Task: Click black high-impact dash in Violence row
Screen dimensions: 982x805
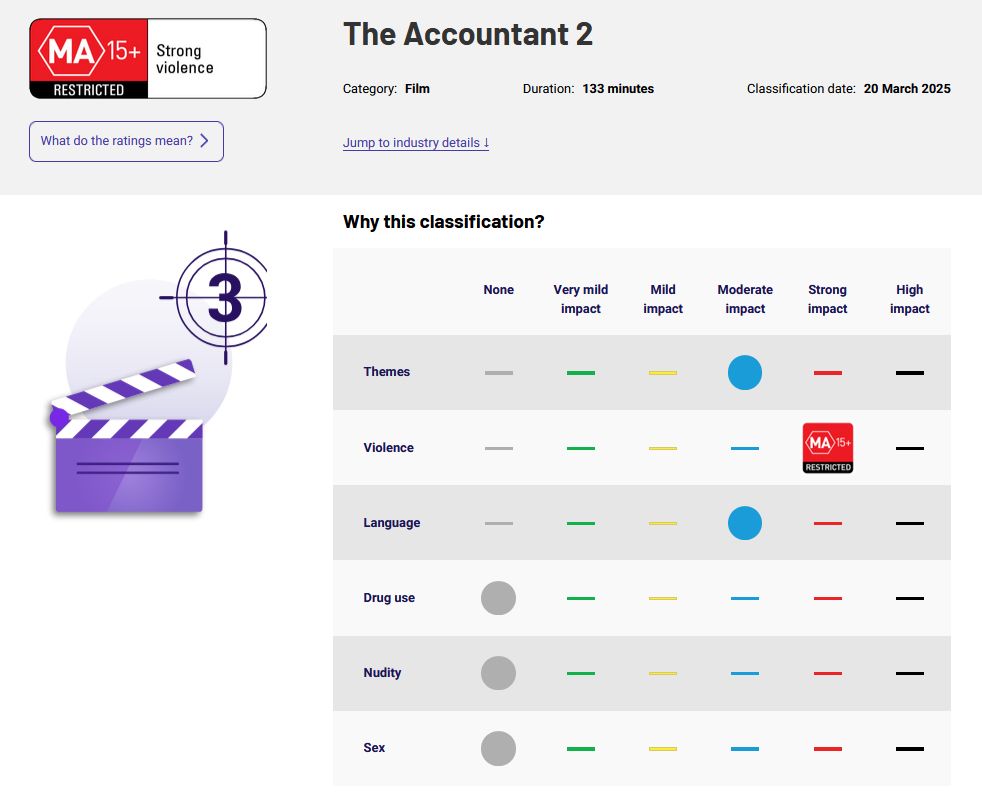Action: (909, 448)
